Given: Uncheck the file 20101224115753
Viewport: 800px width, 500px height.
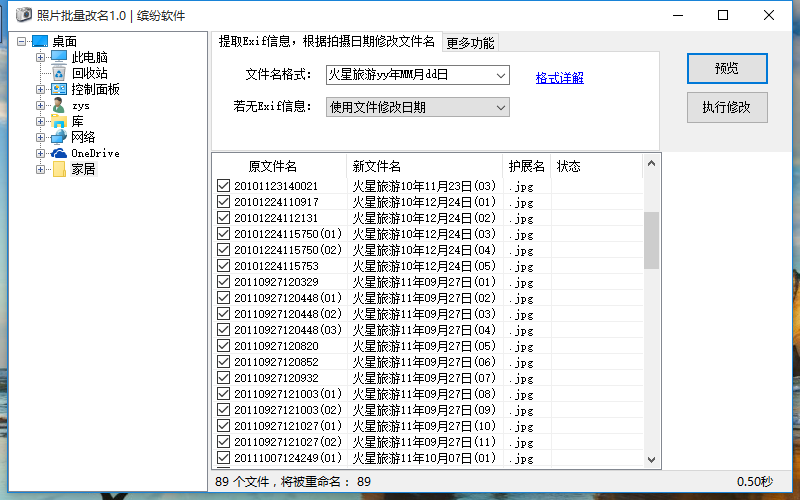Looking at the screenshot, I should click(x=223, y=265).
